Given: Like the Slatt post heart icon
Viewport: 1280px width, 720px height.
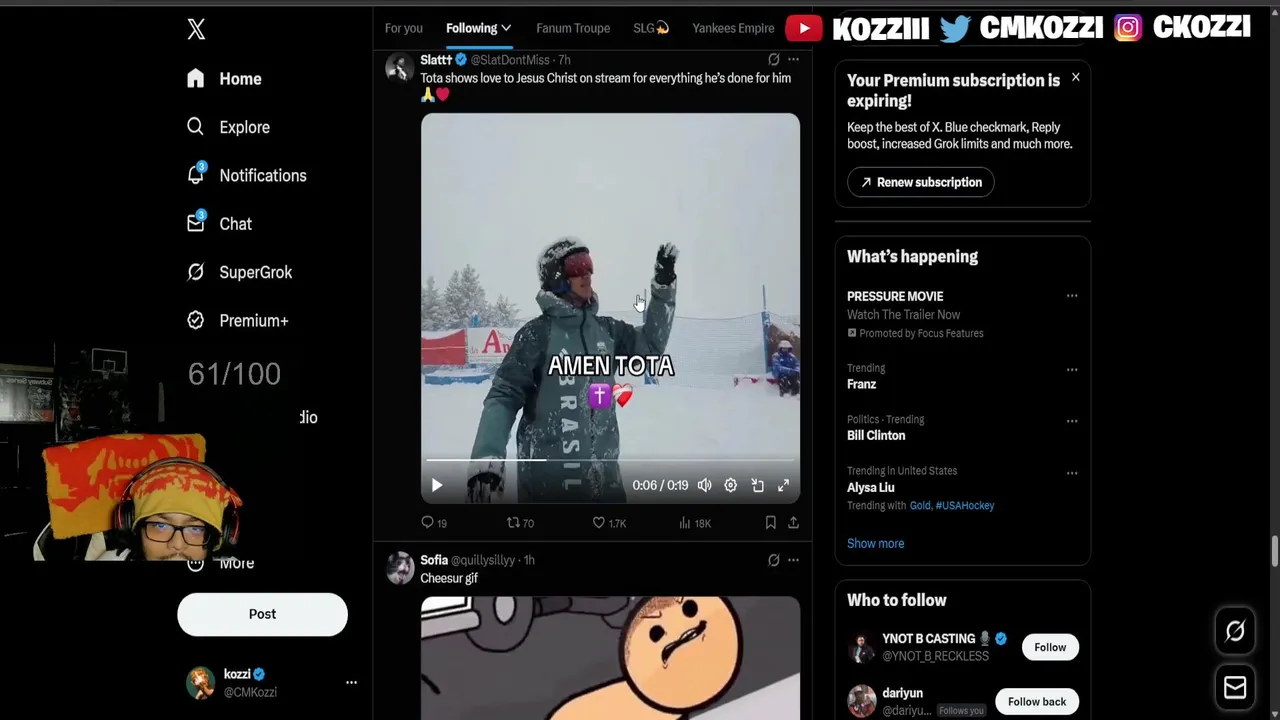Looking at the screenshot, I should tap(598, 523).
